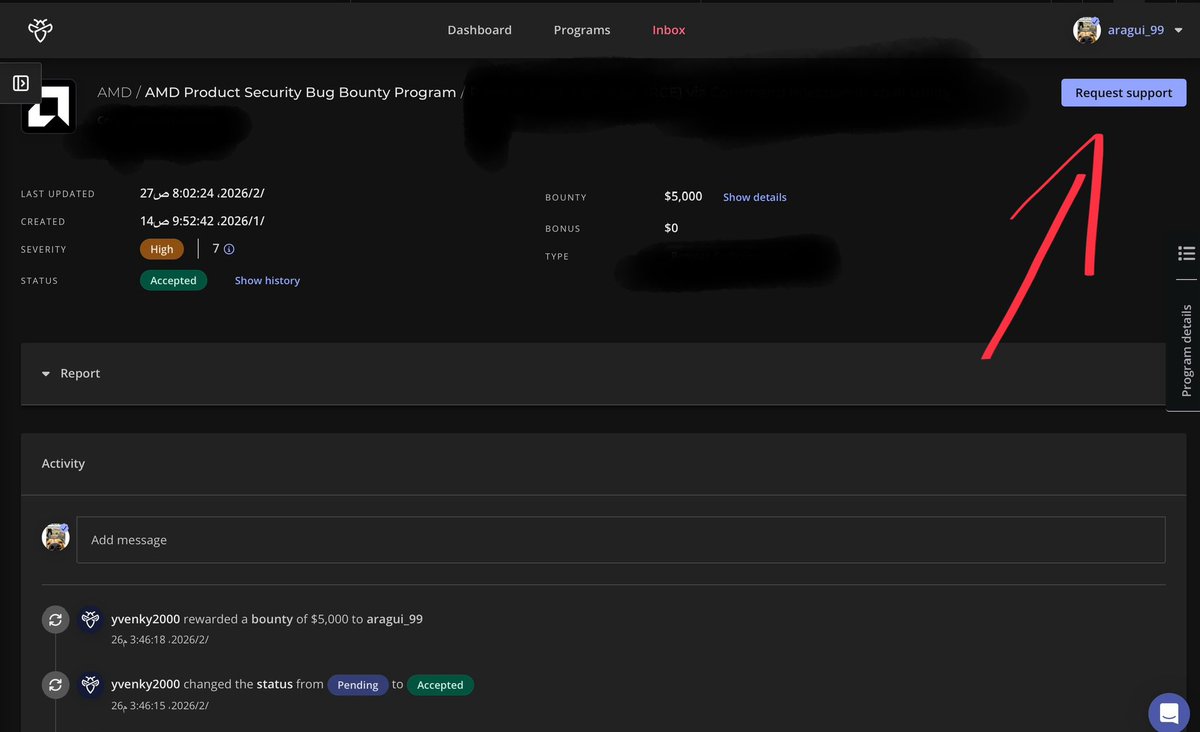Click yvenky2000 avatar on bounty reward entry
1200x732 pixels.
point(90,620)
